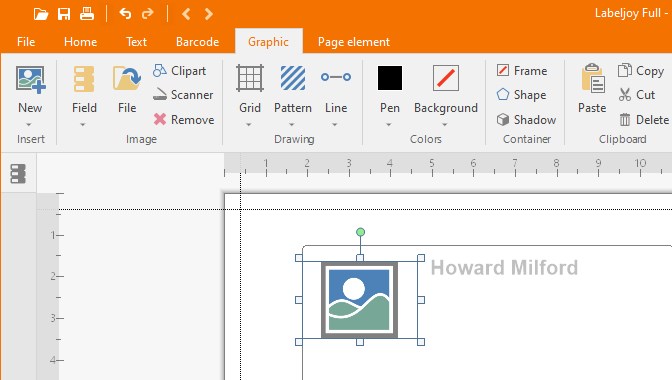Paste from clipboard
The height and width of the screenshot is (380, 672).
click(592, 89)
